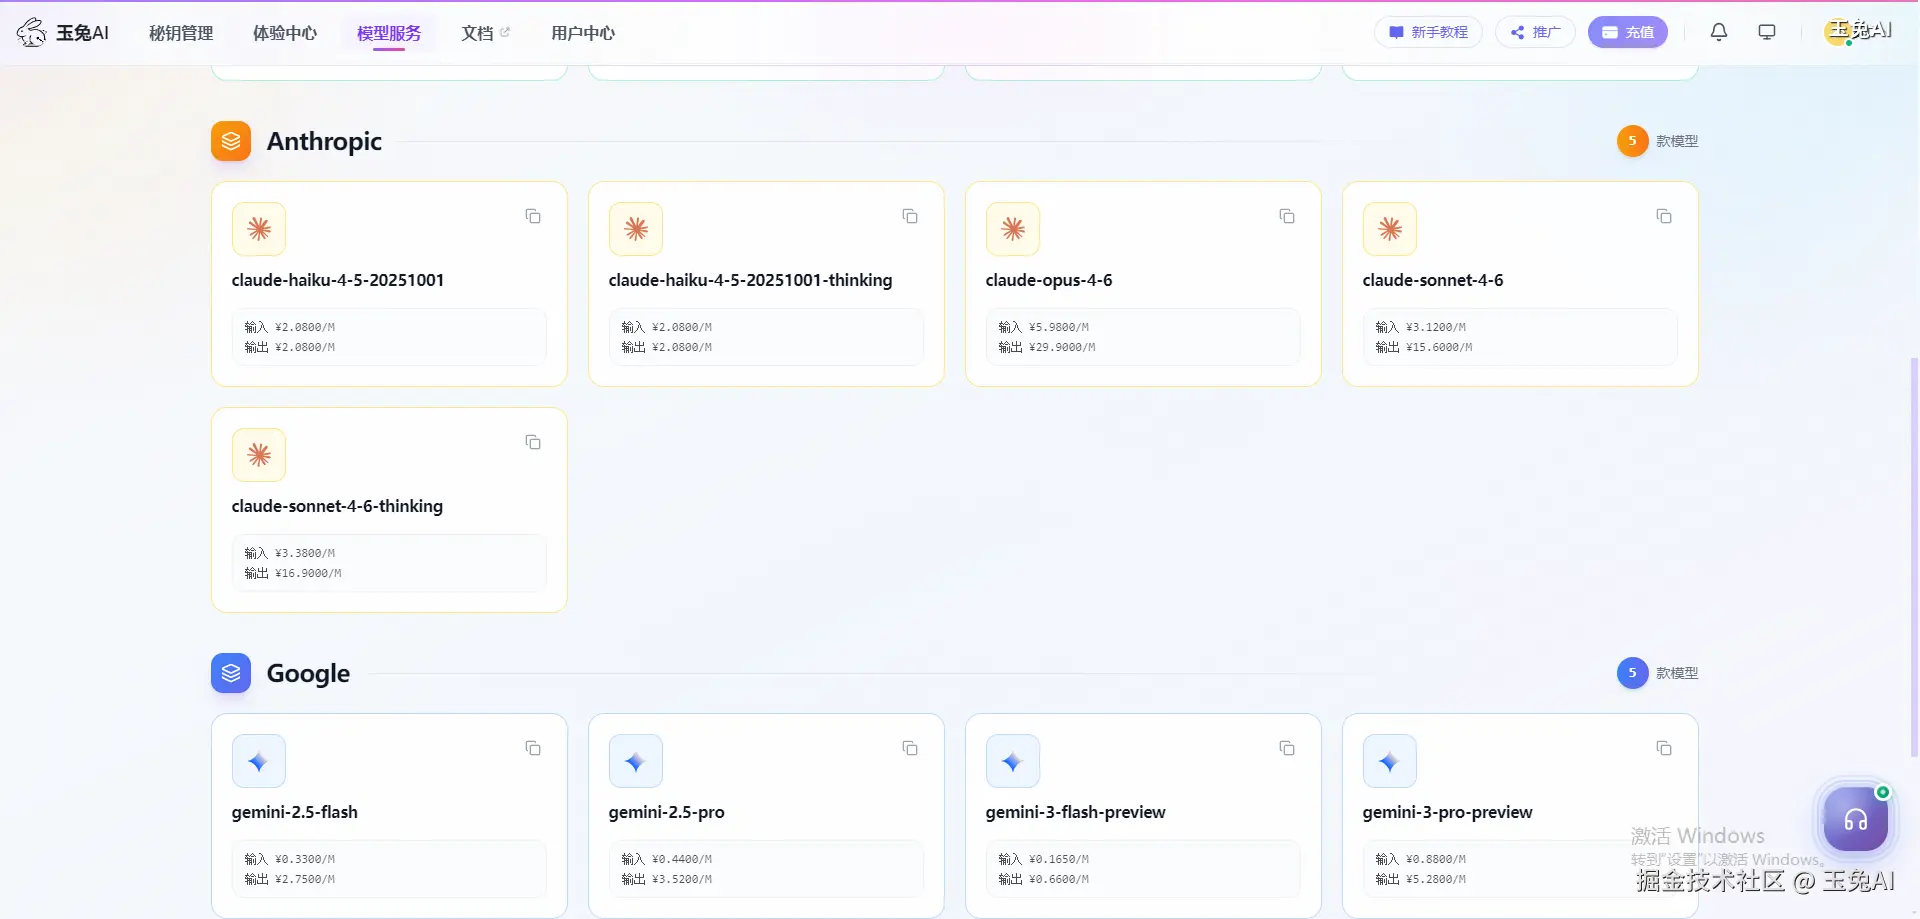Click the page vertical scrollbar
Viewport: 1920px width, 919px height.
point(1914,556)
